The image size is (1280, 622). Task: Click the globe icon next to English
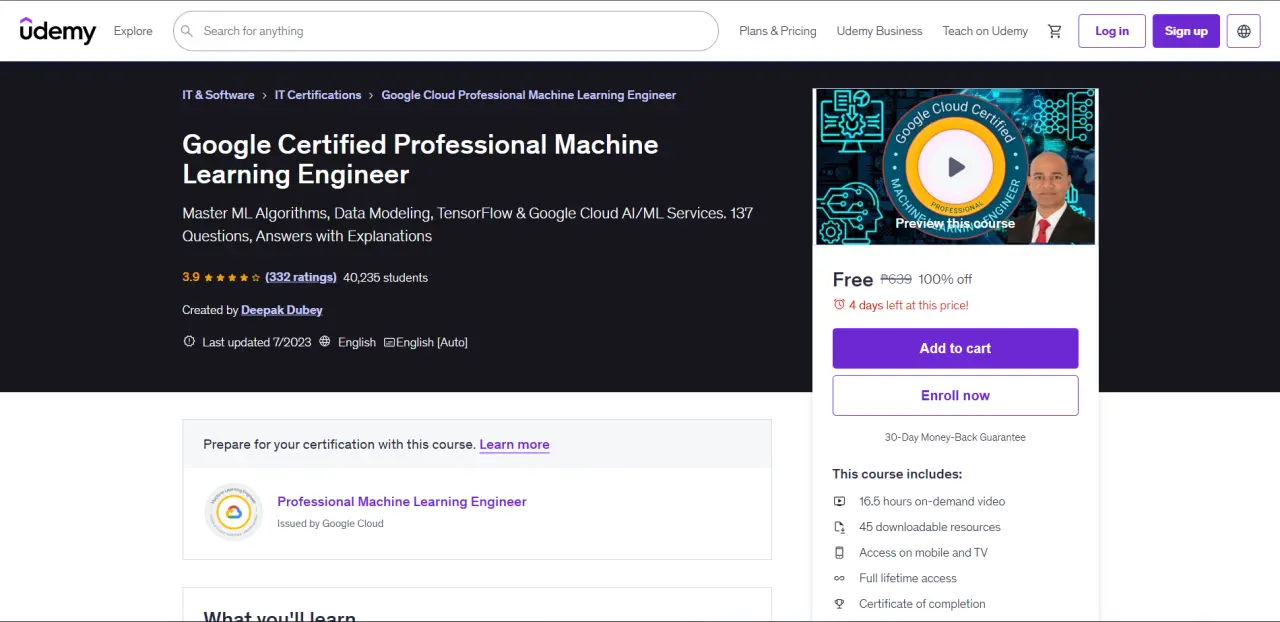[325, 342]
